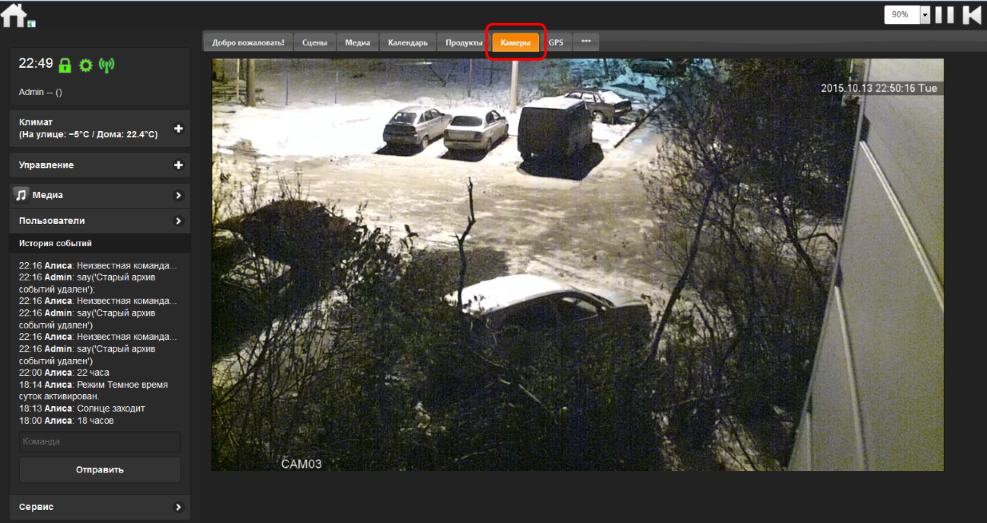The height and width of the screenshot is (523, 987).
Task: Open the home icon at top left
Action: (x=14, y=15)
